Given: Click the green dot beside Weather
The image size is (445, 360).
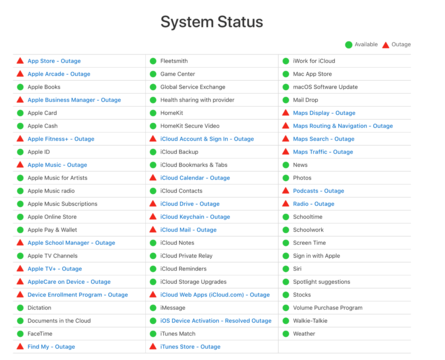Looking at the screenshot, I should (x=285, y=334).
